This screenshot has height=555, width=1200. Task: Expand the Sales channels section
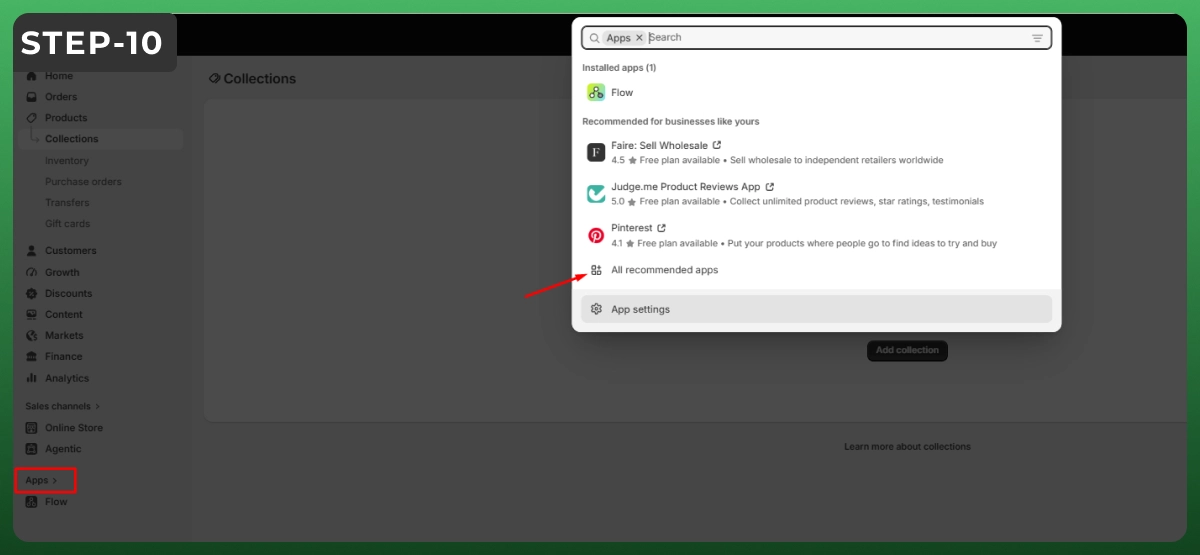(62, 406)
